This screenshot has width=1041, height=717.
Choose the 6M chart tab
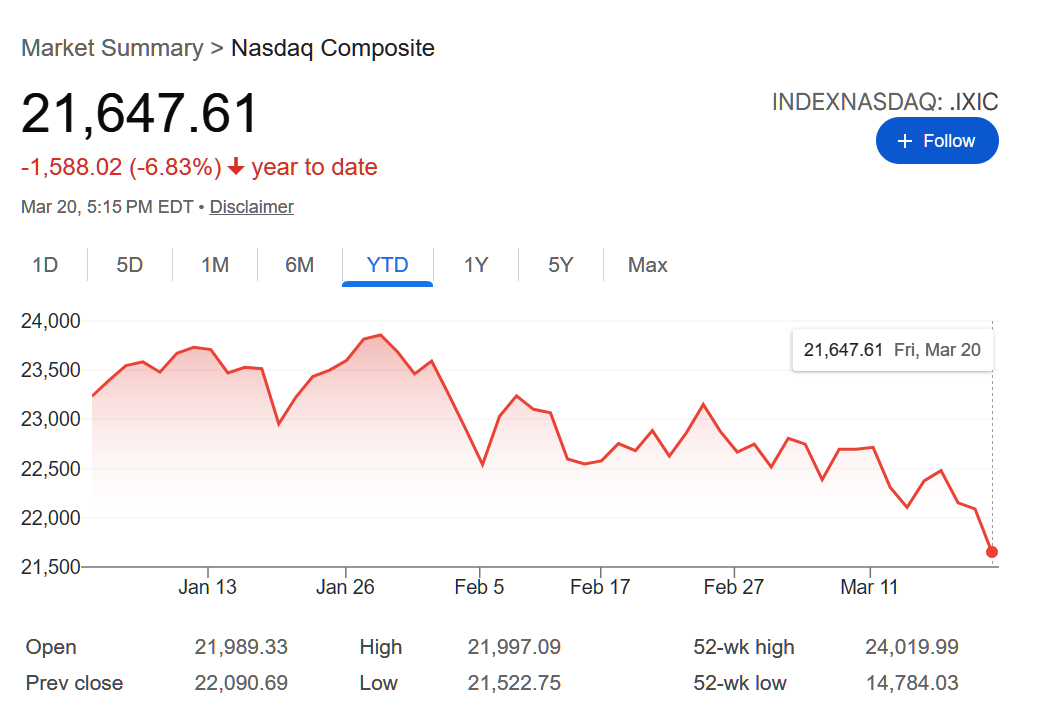click(x=299, y=265)
